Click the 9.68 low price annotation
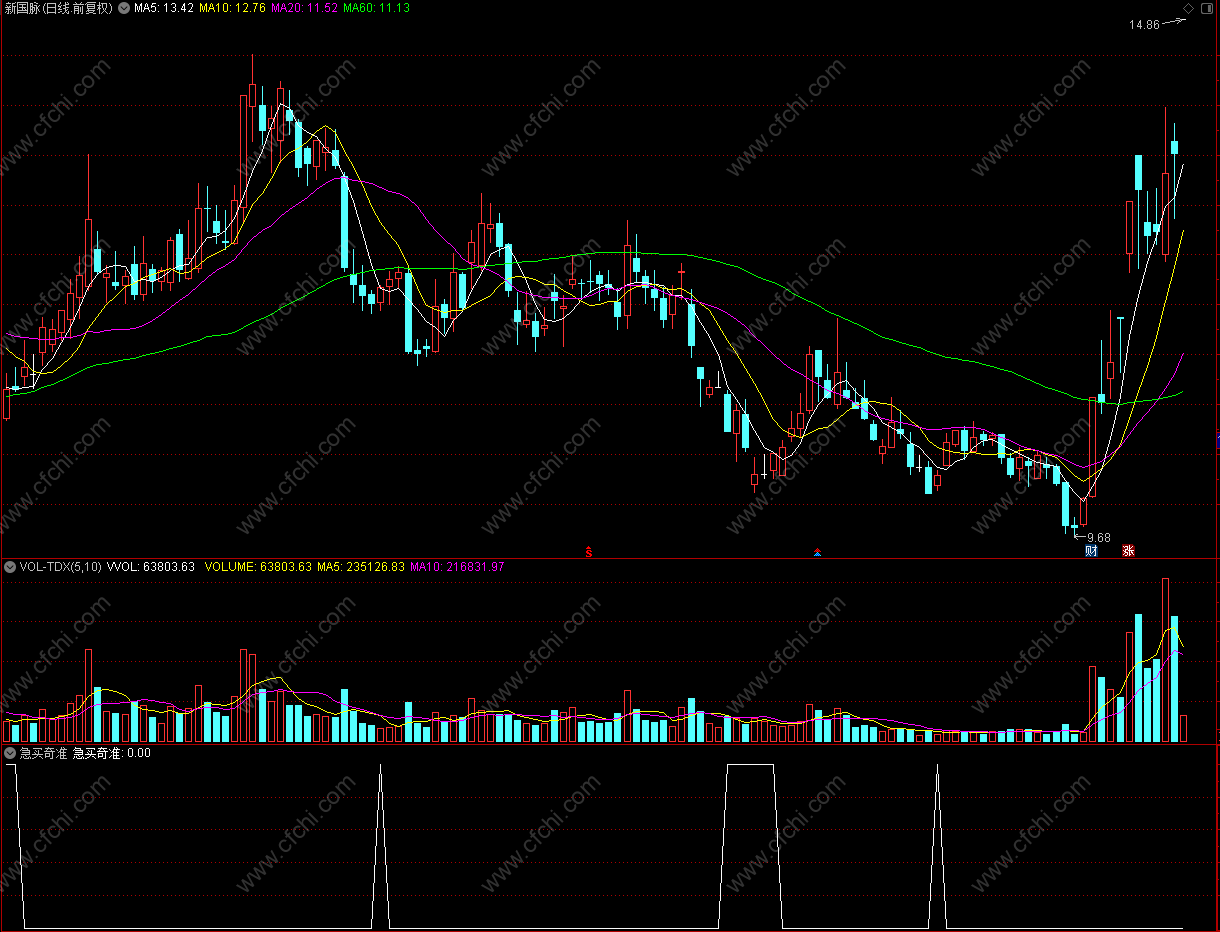Screen dimensions: 1220x932 1098,537
